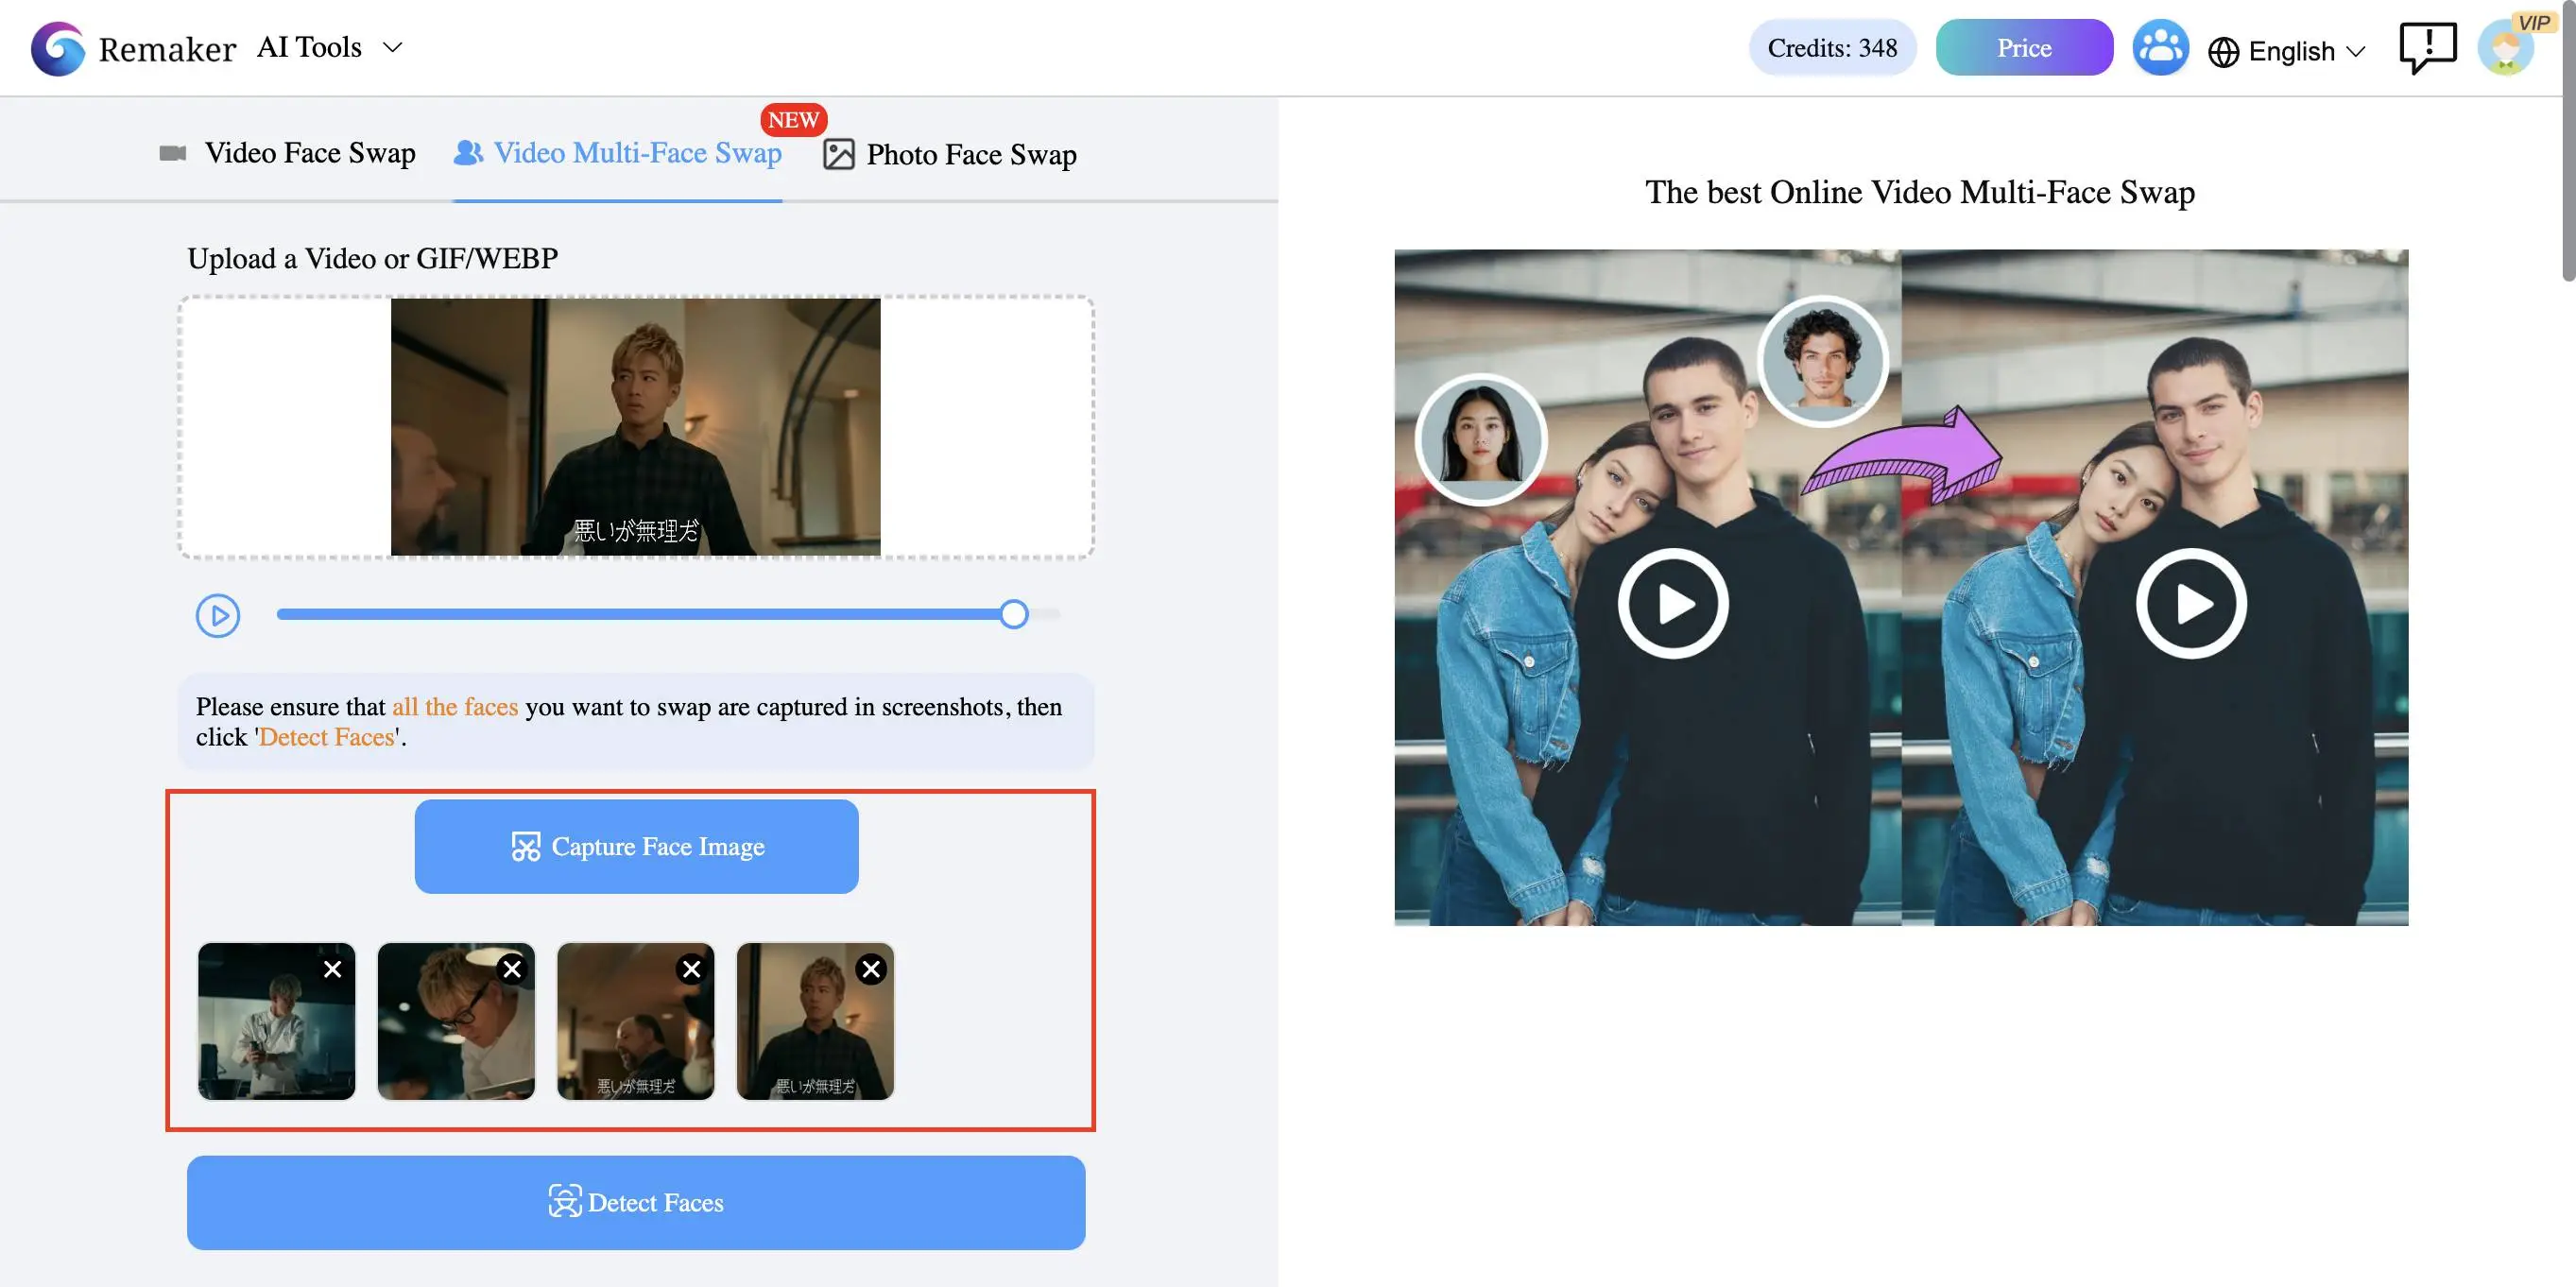Open the AI Tools dropdown menu
The image size is (2576, 1287).
330,47
